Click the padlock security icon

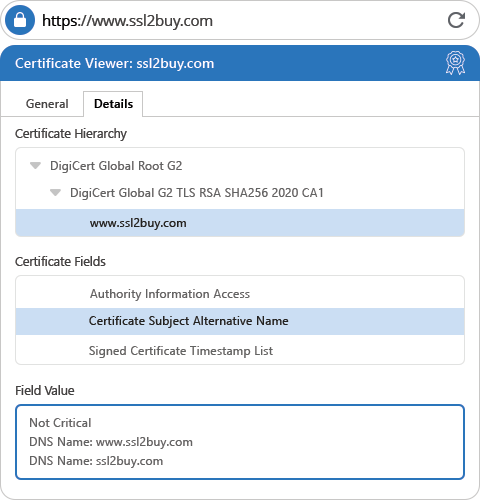pyautogui.click(x=20, y=20)
